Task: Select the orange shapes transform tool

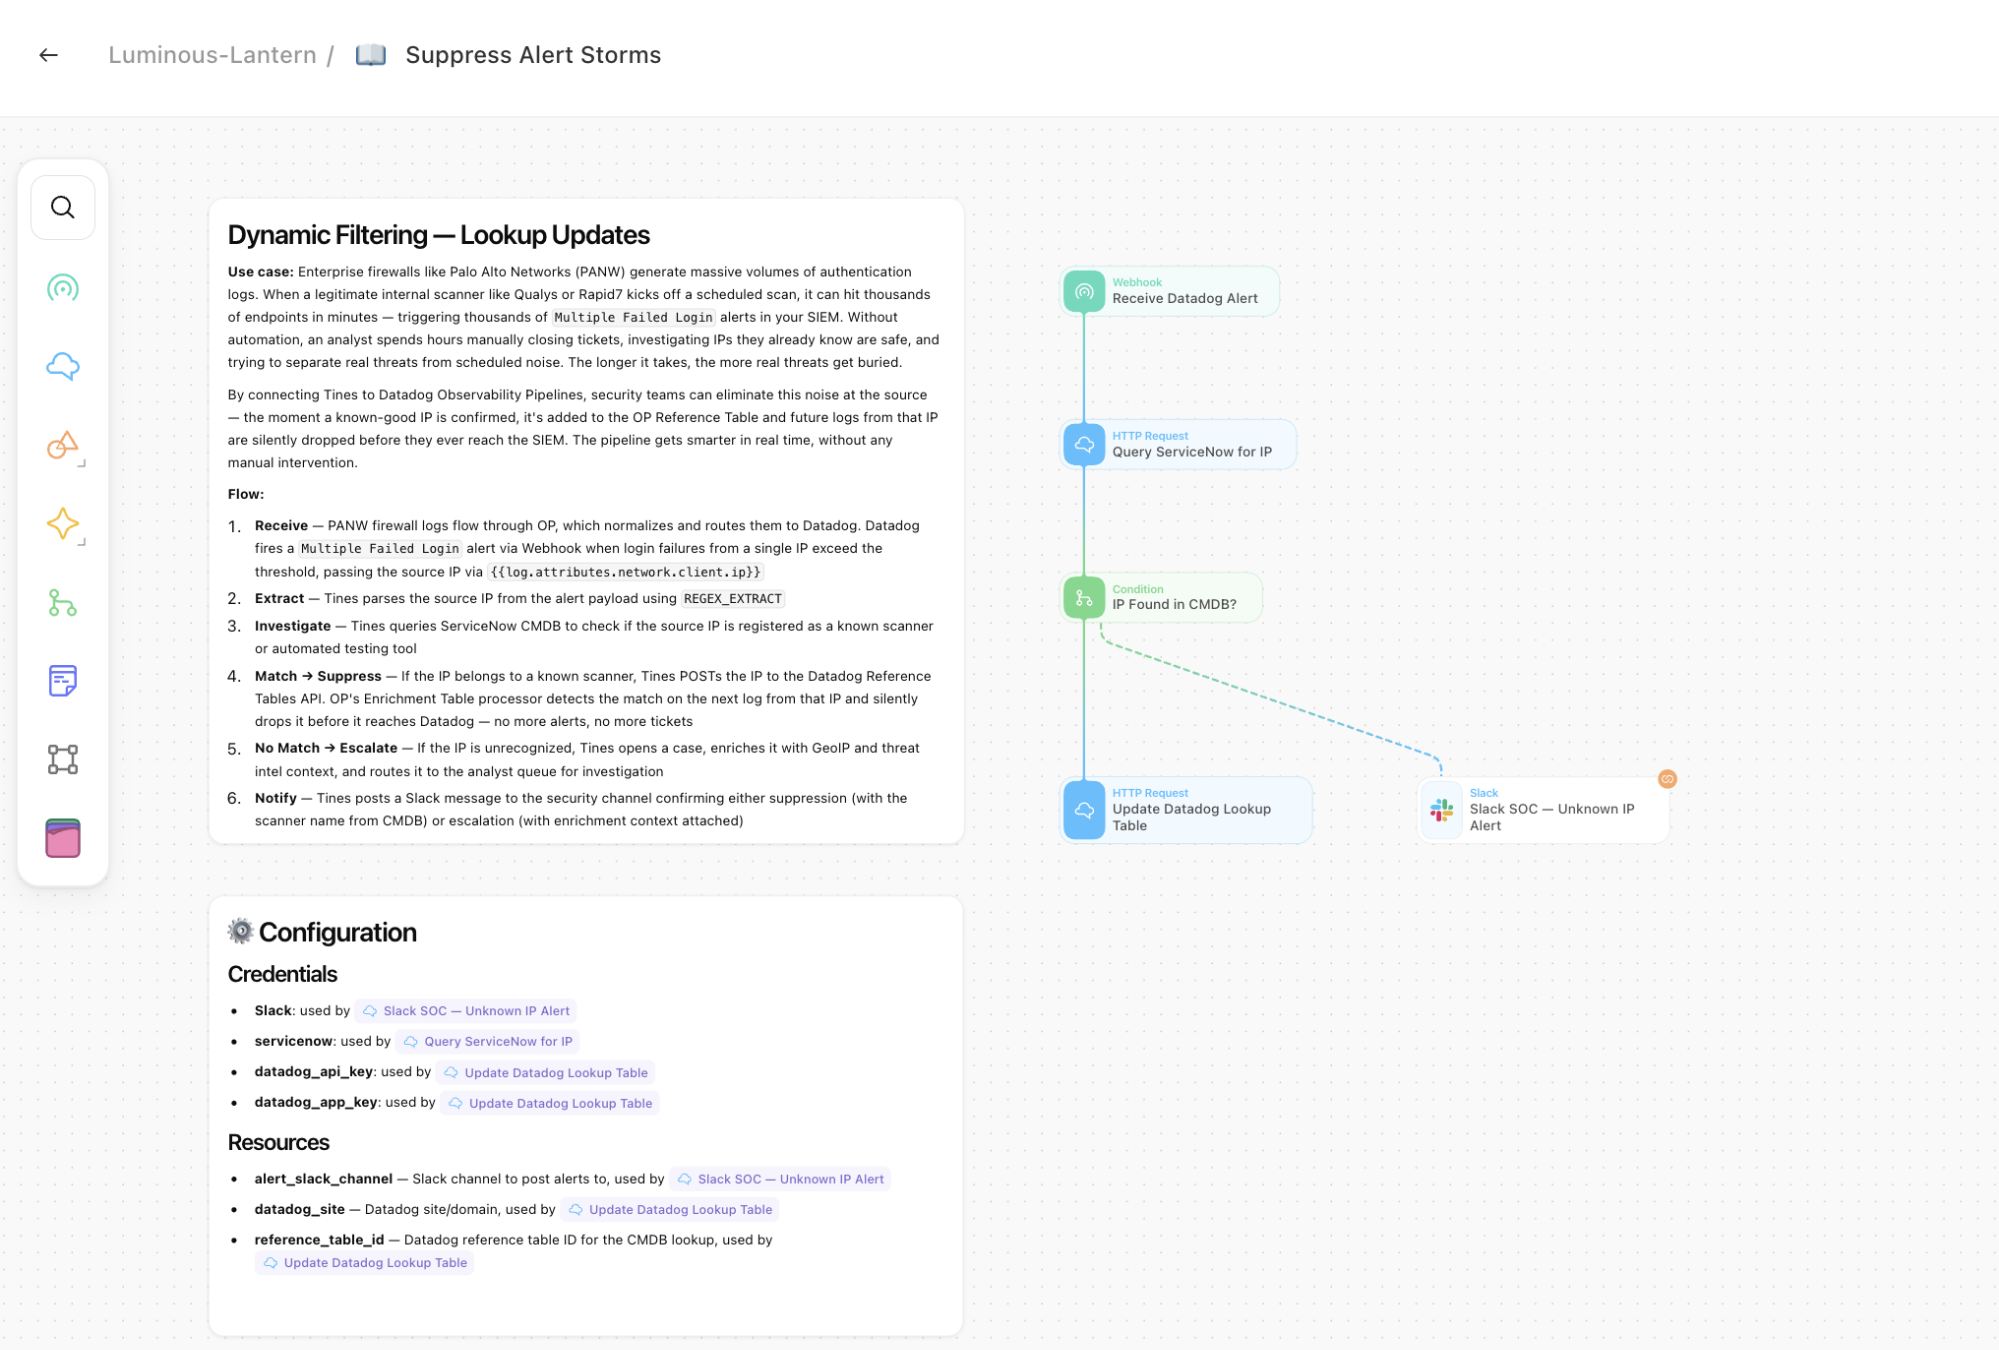Action: coord(63,445)
